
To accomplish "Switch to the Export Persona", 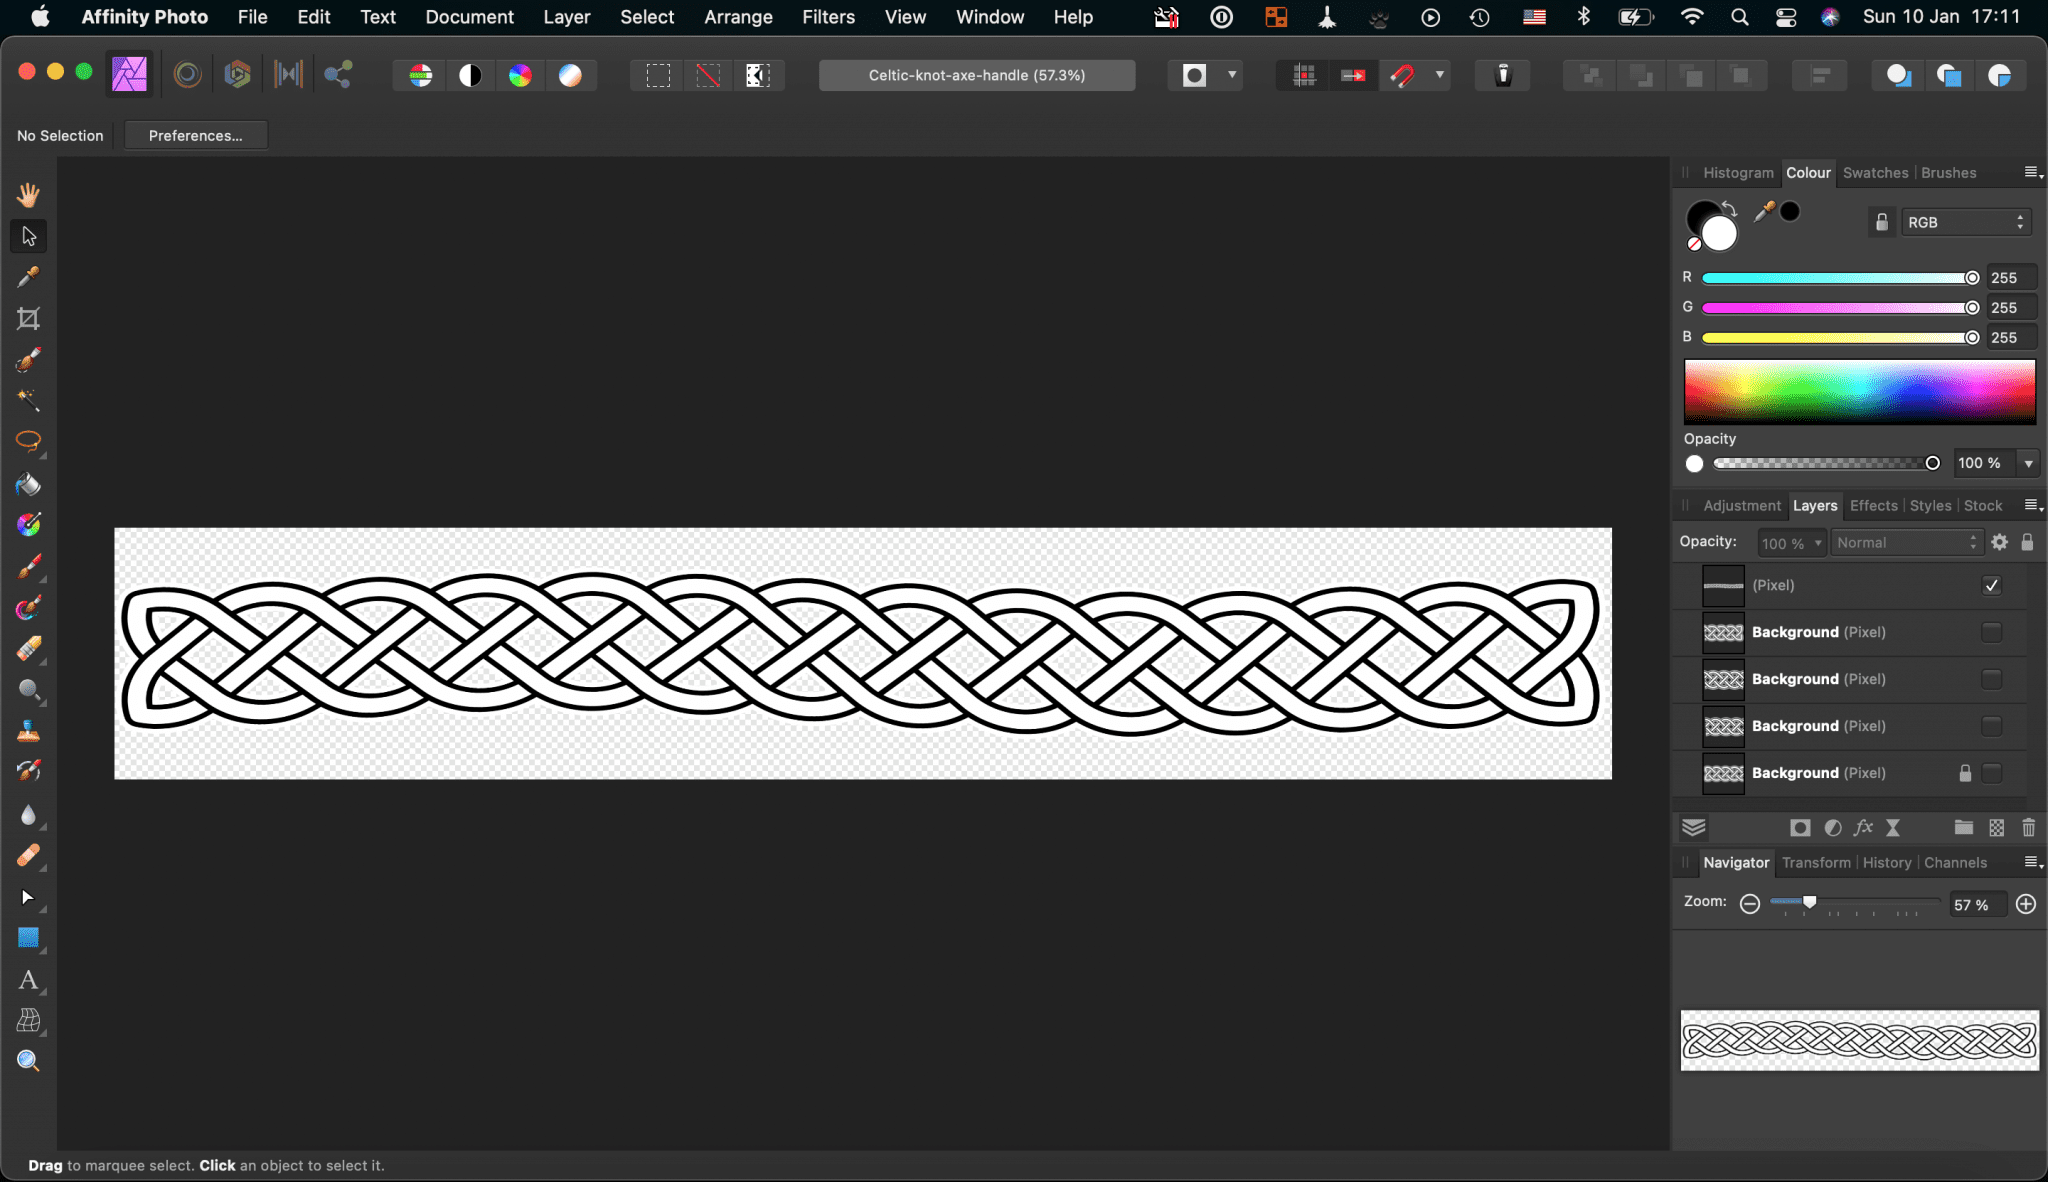I will [x=338, y=75].
